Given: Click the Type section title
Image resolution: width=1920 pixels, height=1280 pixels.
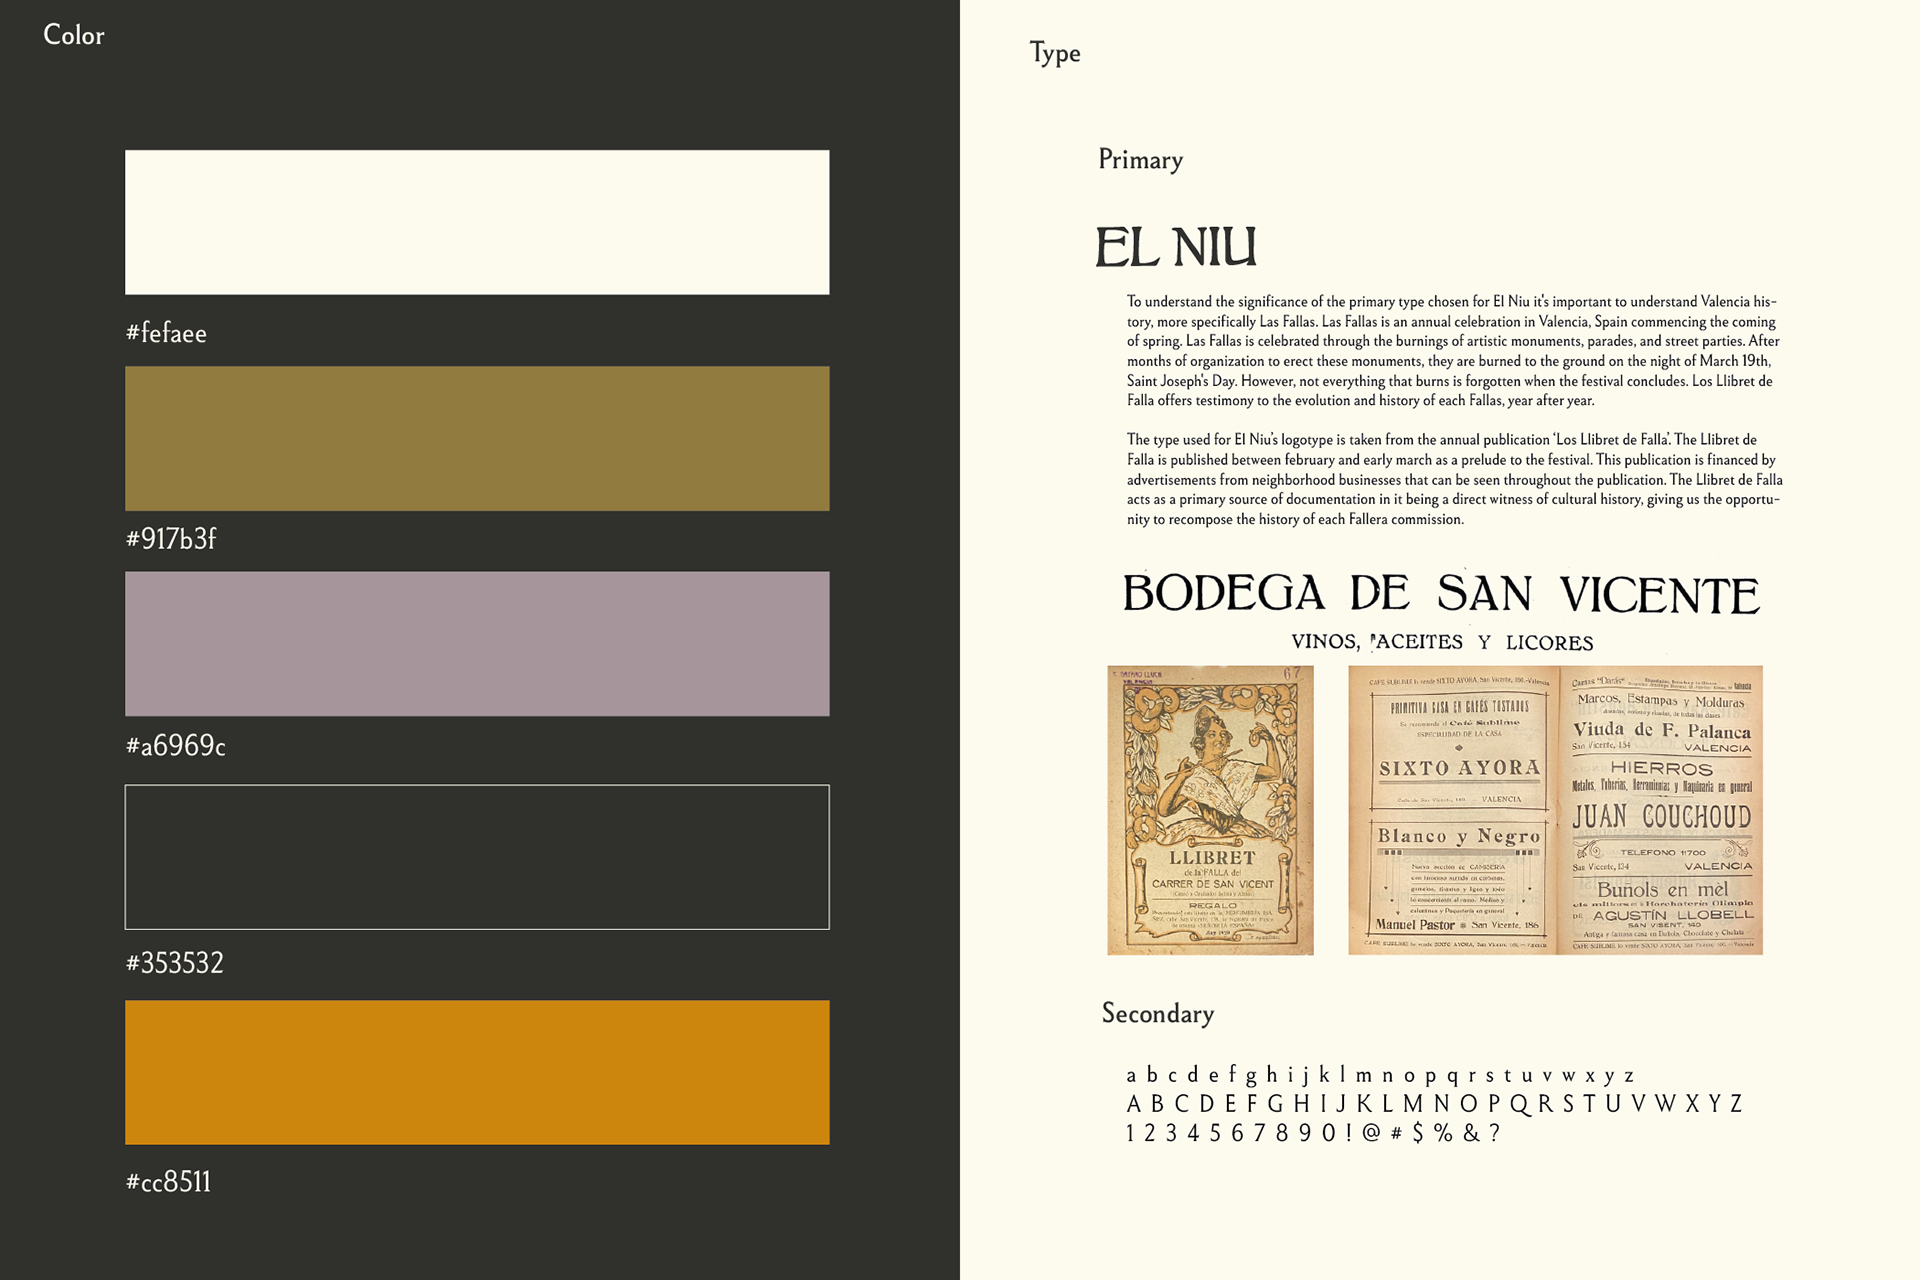Looking at the screenshot, I should coord(1055,53).
